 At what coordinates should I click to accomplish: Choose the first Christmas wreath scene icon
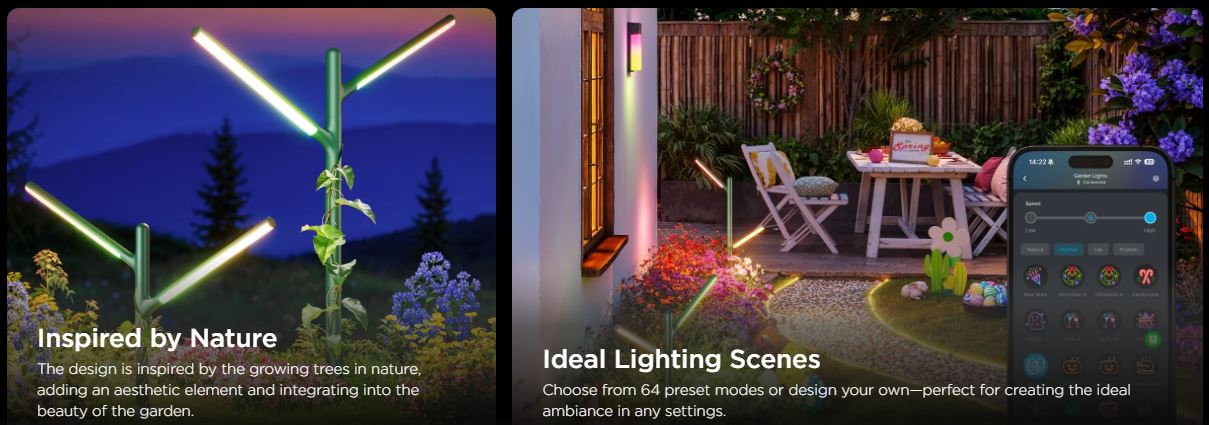coord(1072,276)
